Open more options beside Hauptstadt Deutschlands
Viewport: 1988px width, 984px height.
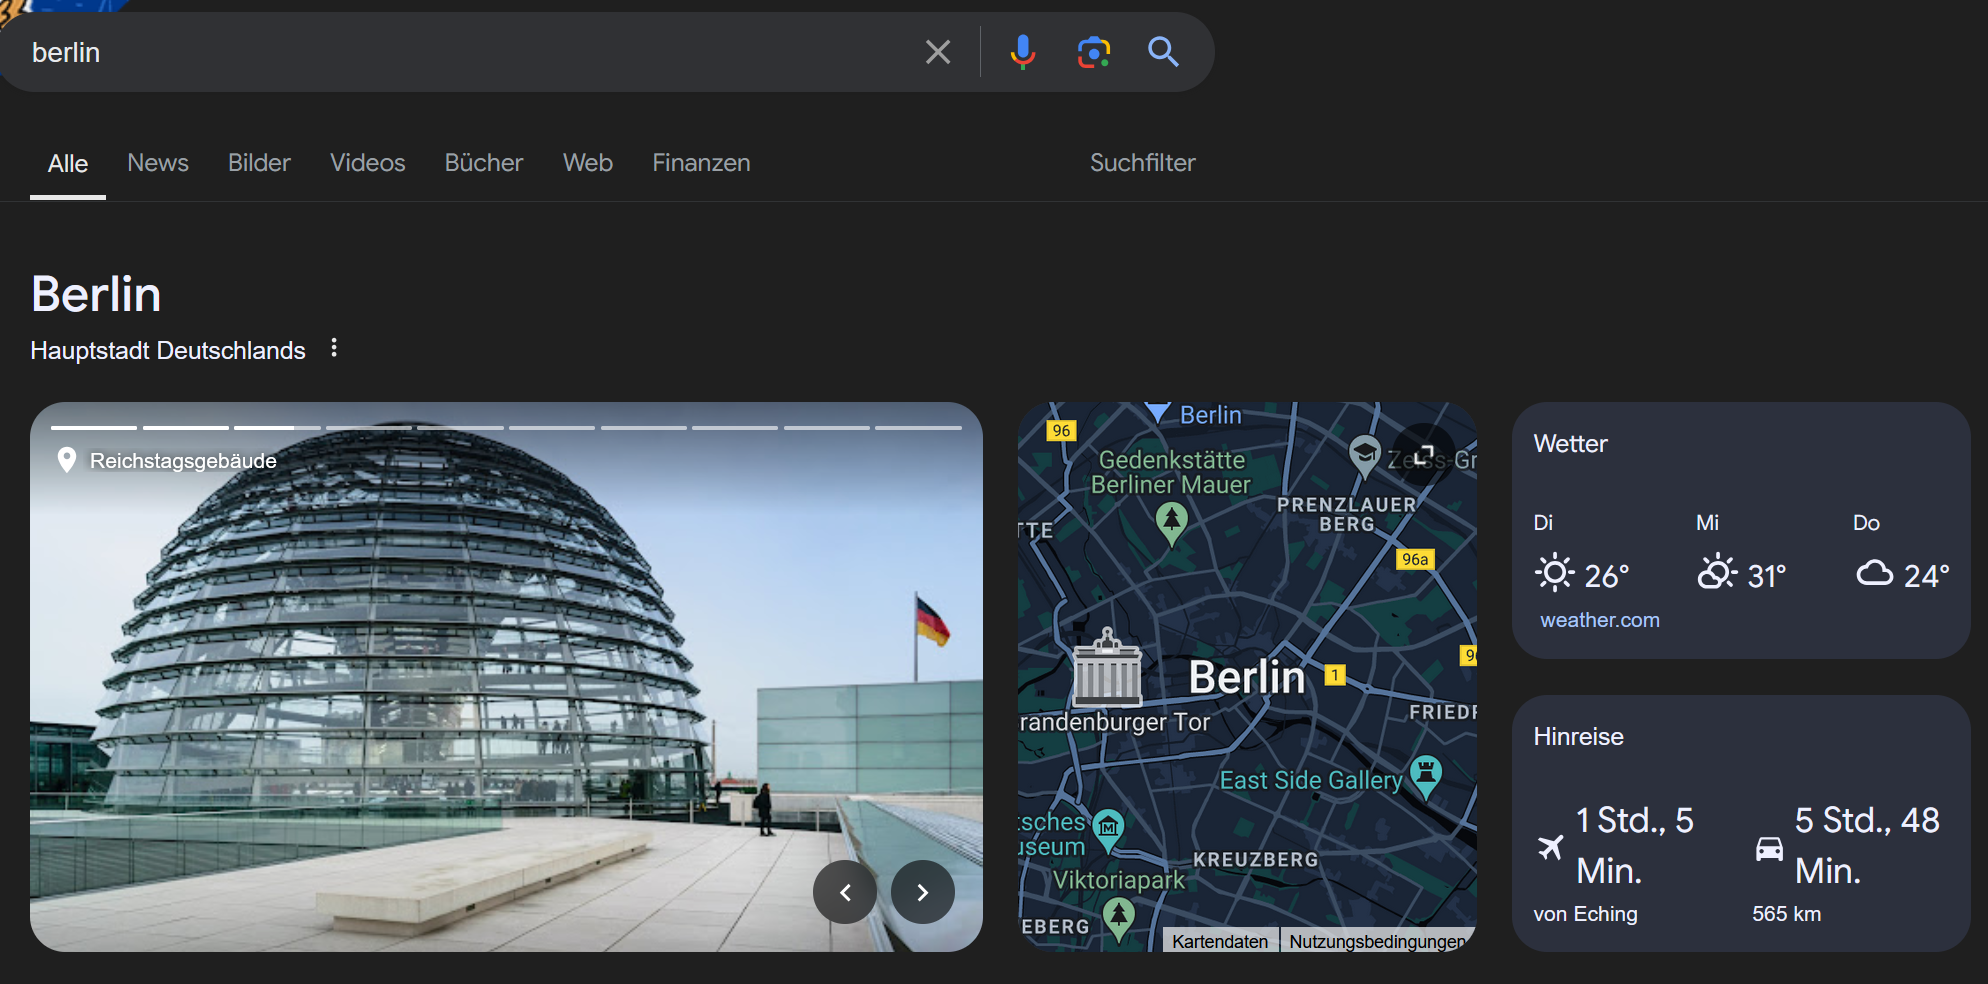pyautogui.click(x=334, y=348)
